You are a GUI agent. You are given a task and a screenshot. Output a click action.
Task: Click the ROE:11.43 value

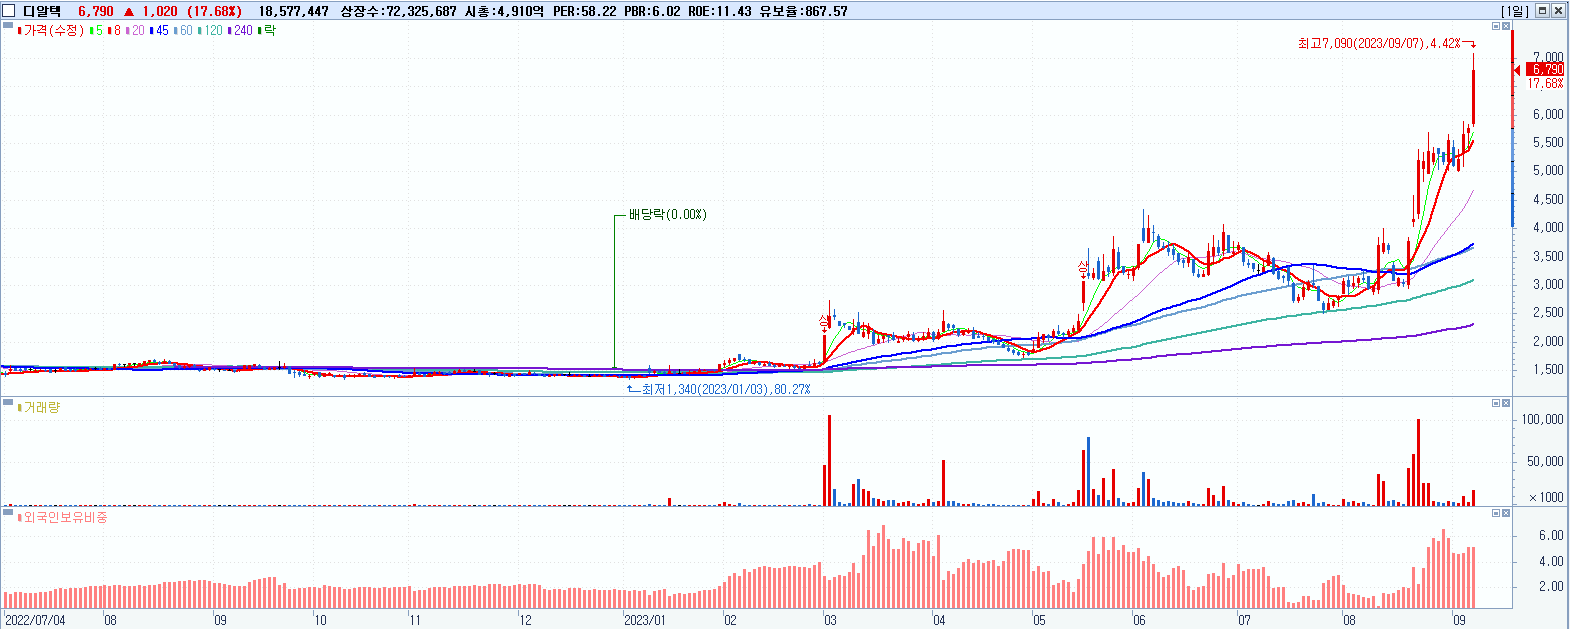720,11
